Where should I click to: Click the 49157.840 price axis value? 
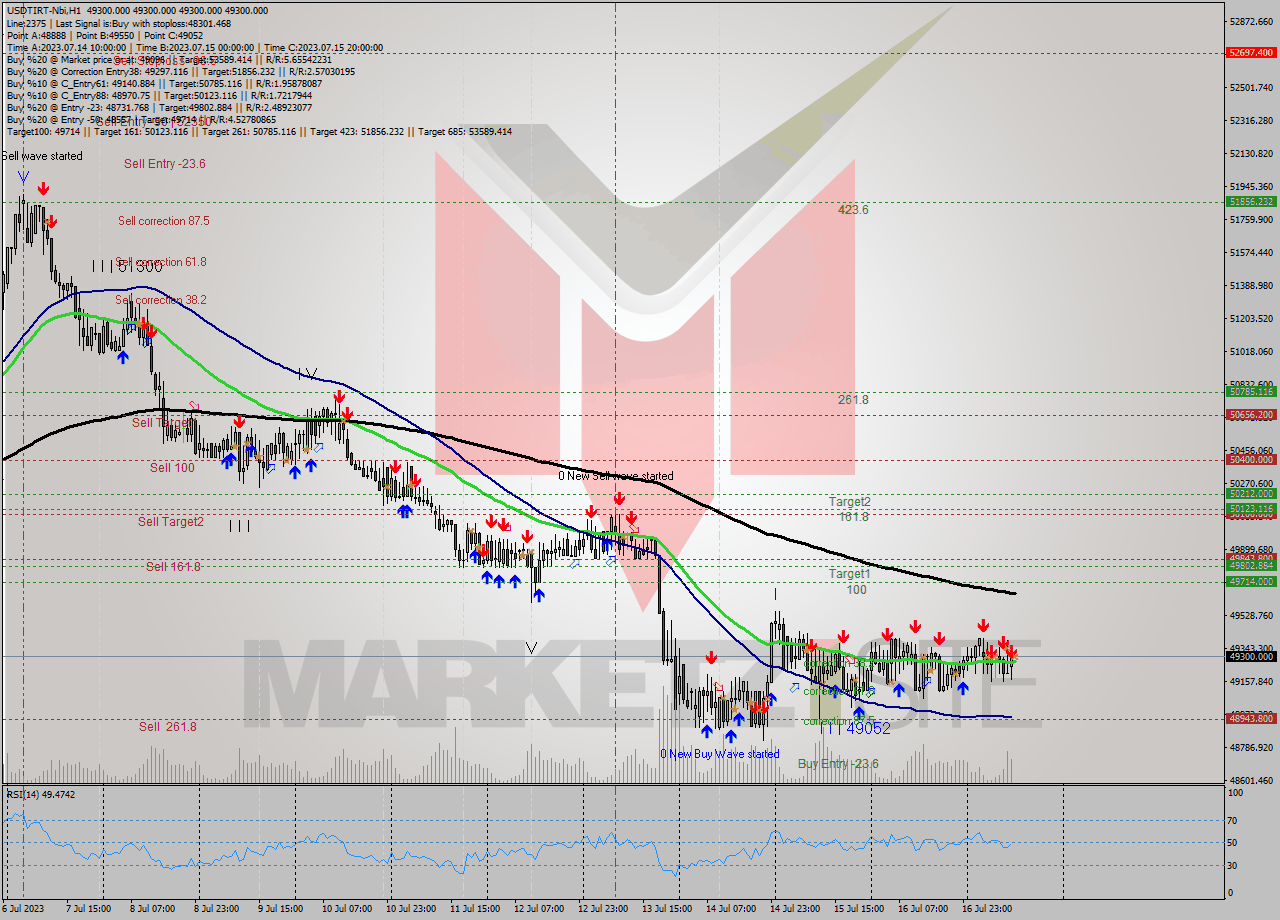pyautogui.click(x=1251, y=682)
